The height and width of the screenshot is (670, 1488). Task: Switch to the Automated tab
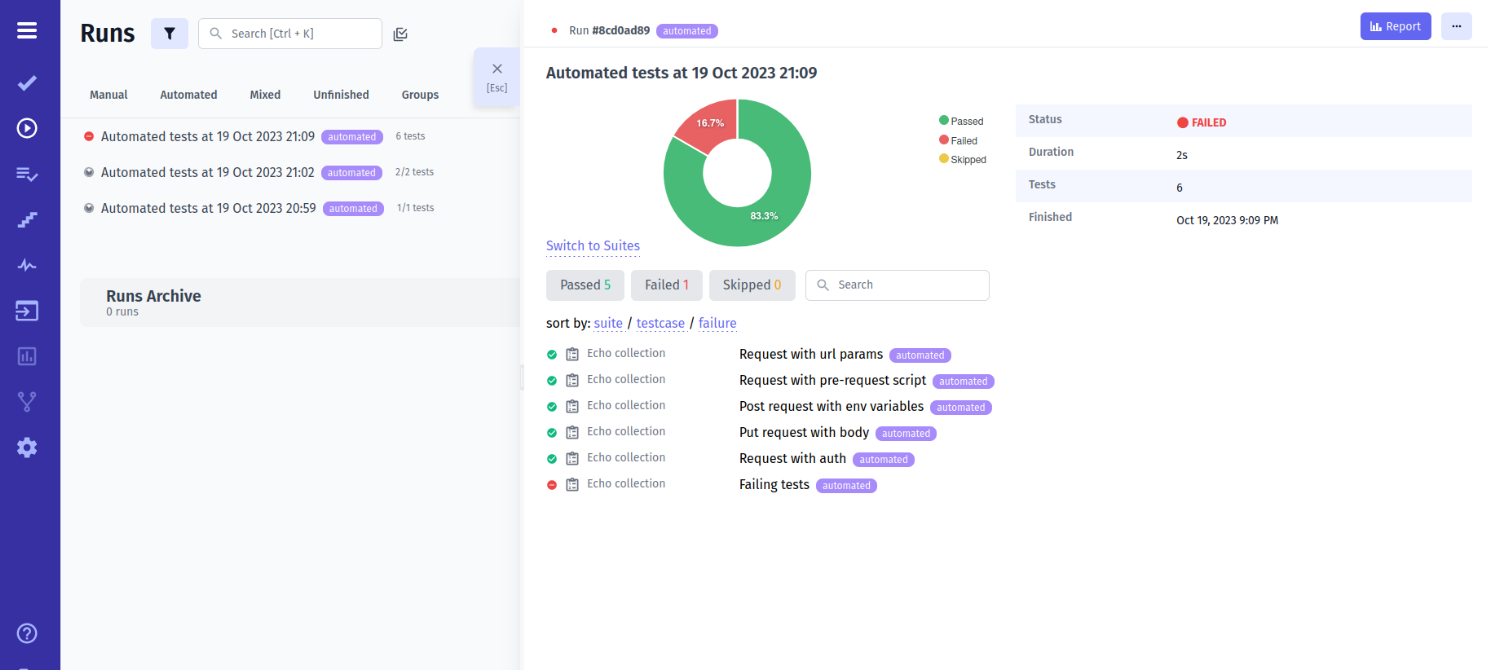188,94
